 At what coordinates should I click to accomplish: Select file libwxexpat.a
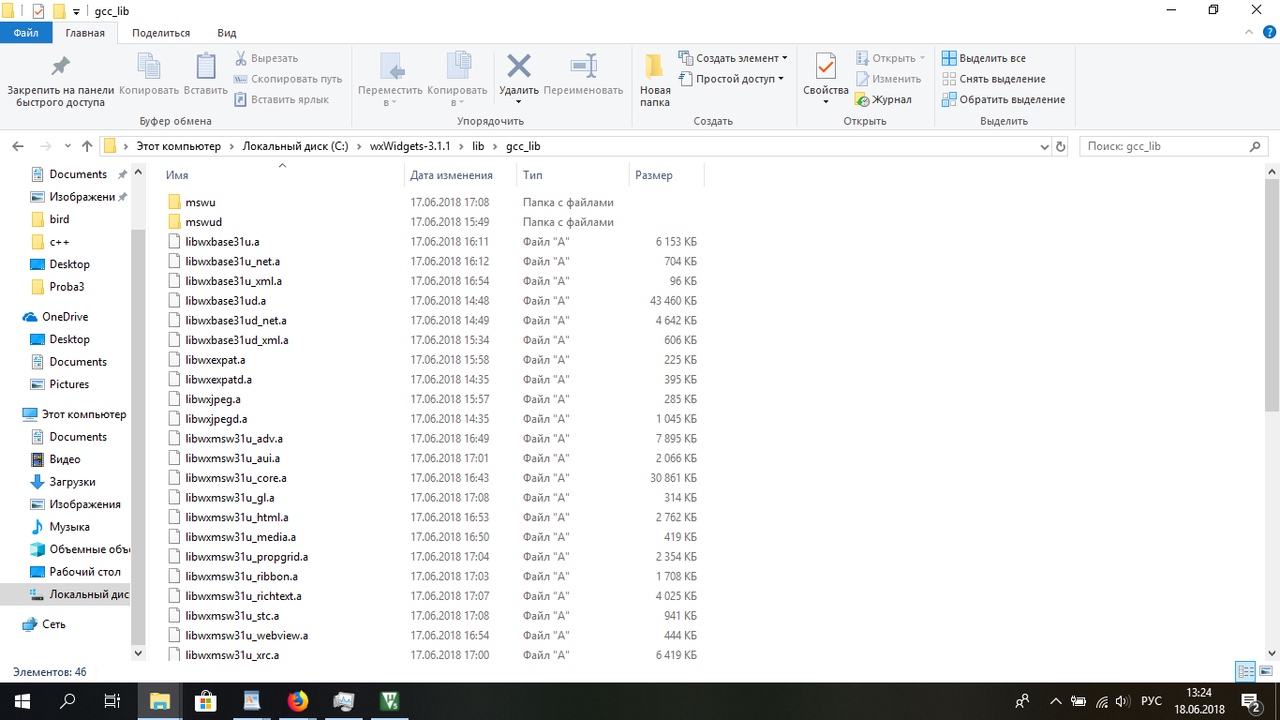pyautogui.click(x=215, y=360)
